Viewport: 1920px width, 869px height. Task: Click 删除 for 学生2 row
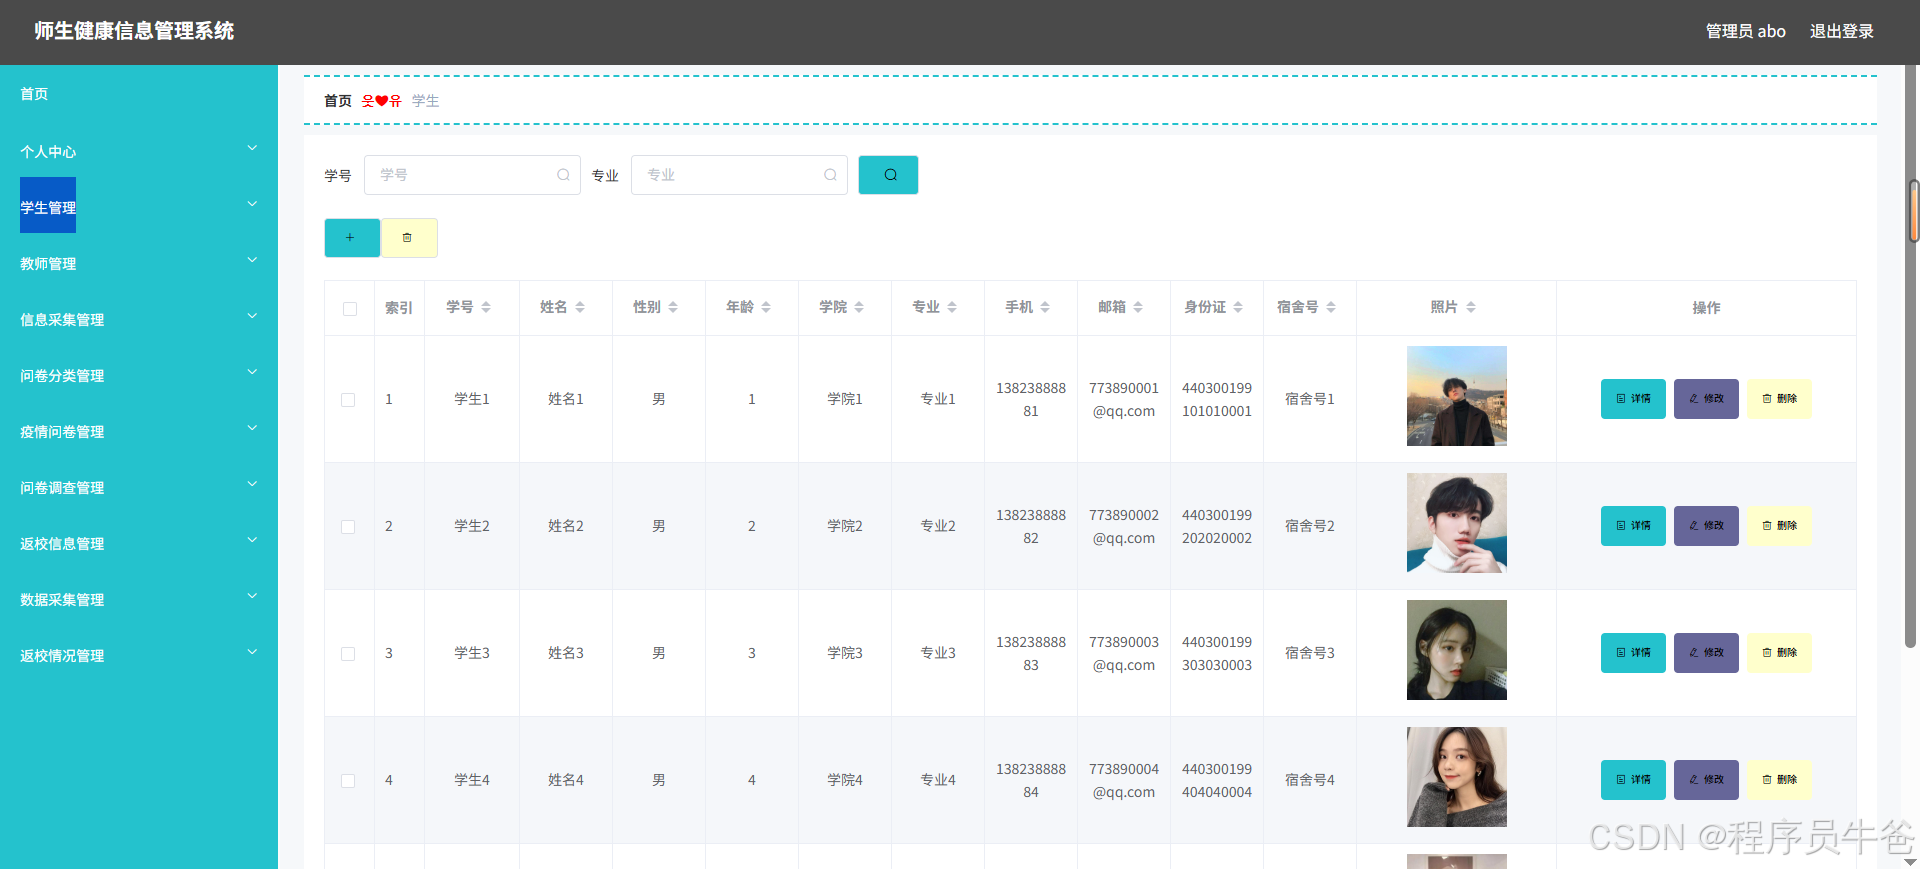click(x=1779, y=526)
